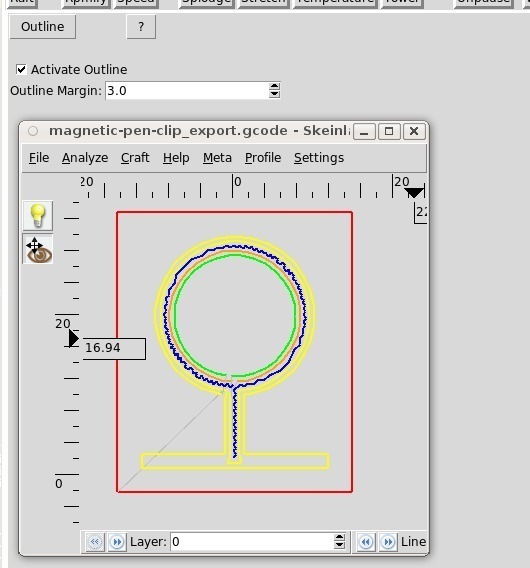530x568 pixels.
Task: Increase Outline Margin with up arrow
Action: (274, 86)
